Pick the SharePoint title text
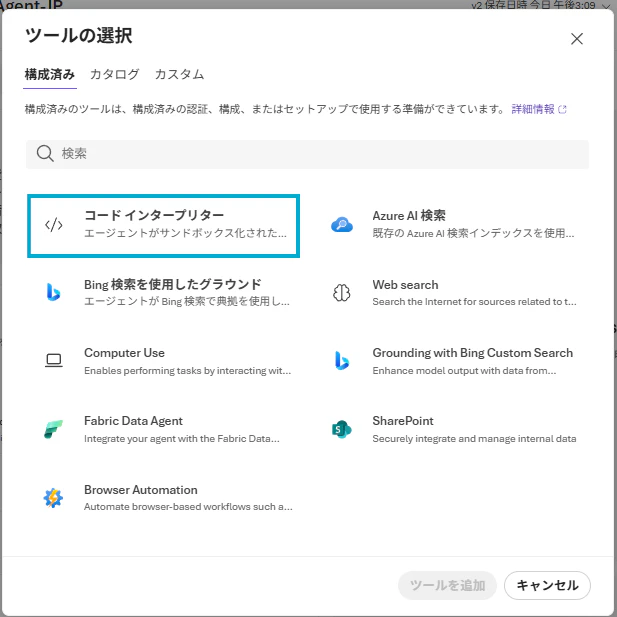The width and height of the screenshot is (617, 617). (x=403, y=421)
